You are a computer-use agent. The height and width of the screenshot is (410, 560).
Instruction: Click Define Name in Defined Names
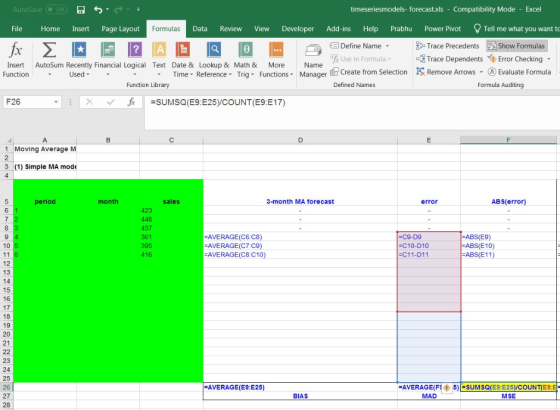pyautogui.click(x=361, y=46)
